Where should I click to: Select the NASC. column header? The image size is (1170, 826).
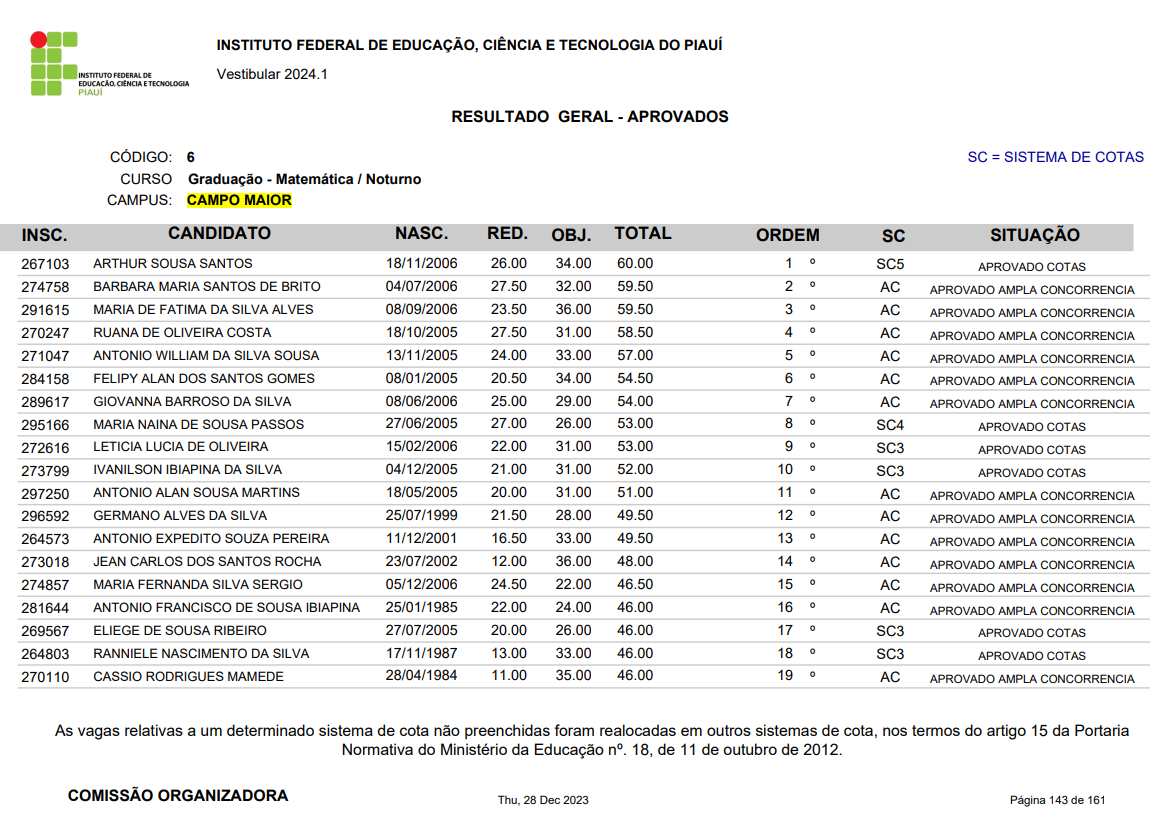pos(421,234)
